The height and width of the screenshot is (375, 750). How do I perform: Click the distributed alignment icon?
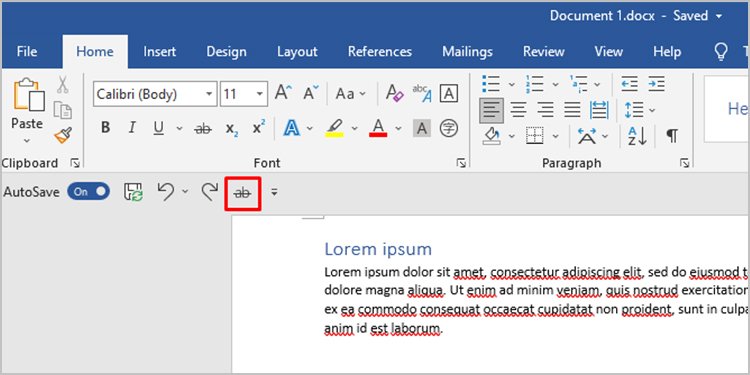coord(599,110)
